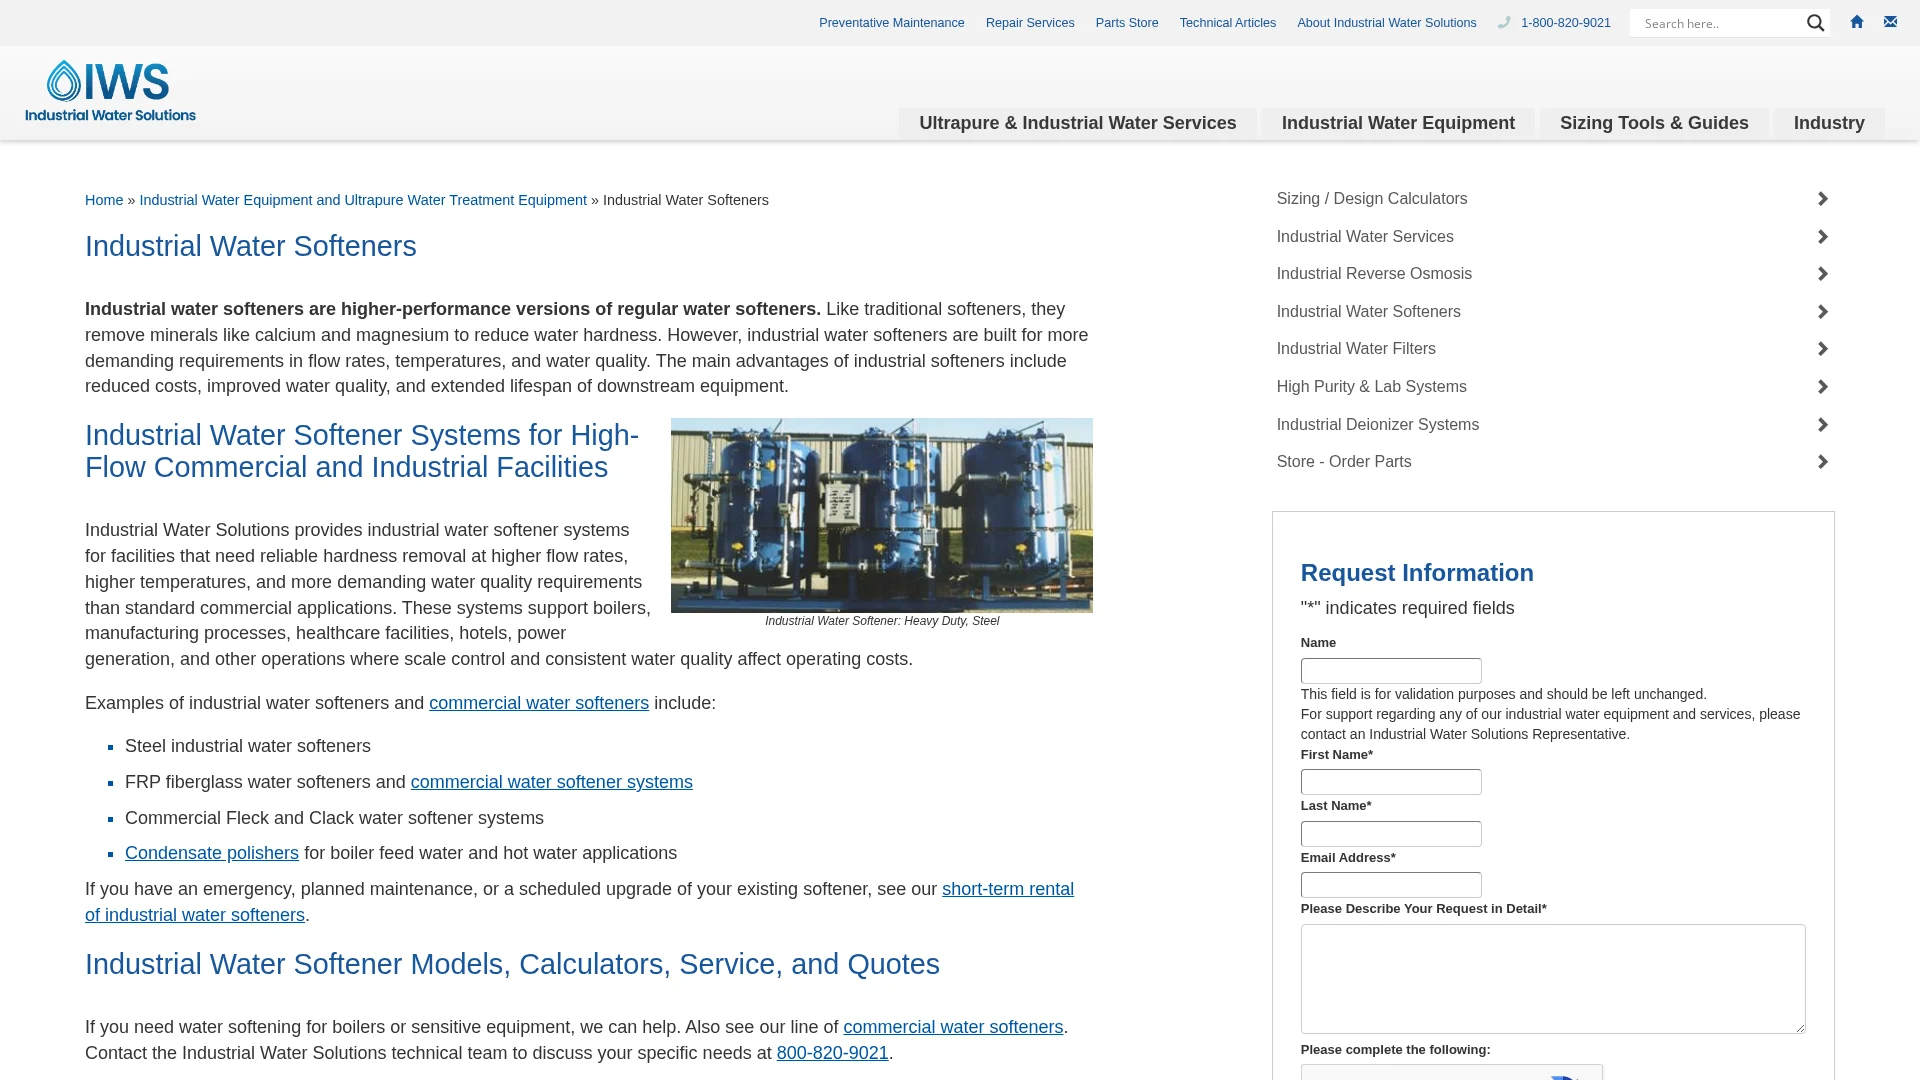Viewport: 1920px width, 1080px height.
Task: Click the email envelope icon
Action: coord(1890,22)
